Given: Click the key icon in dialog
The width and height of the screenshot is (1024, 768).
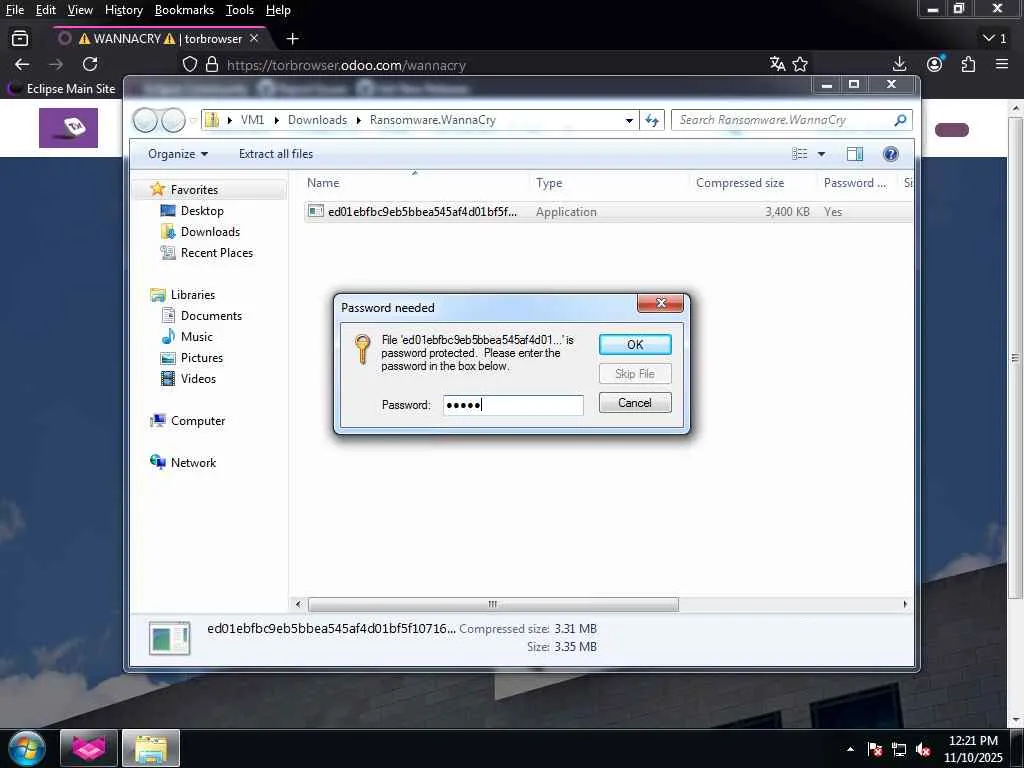Looking at the screenshot, I should [x=362, y=349].
